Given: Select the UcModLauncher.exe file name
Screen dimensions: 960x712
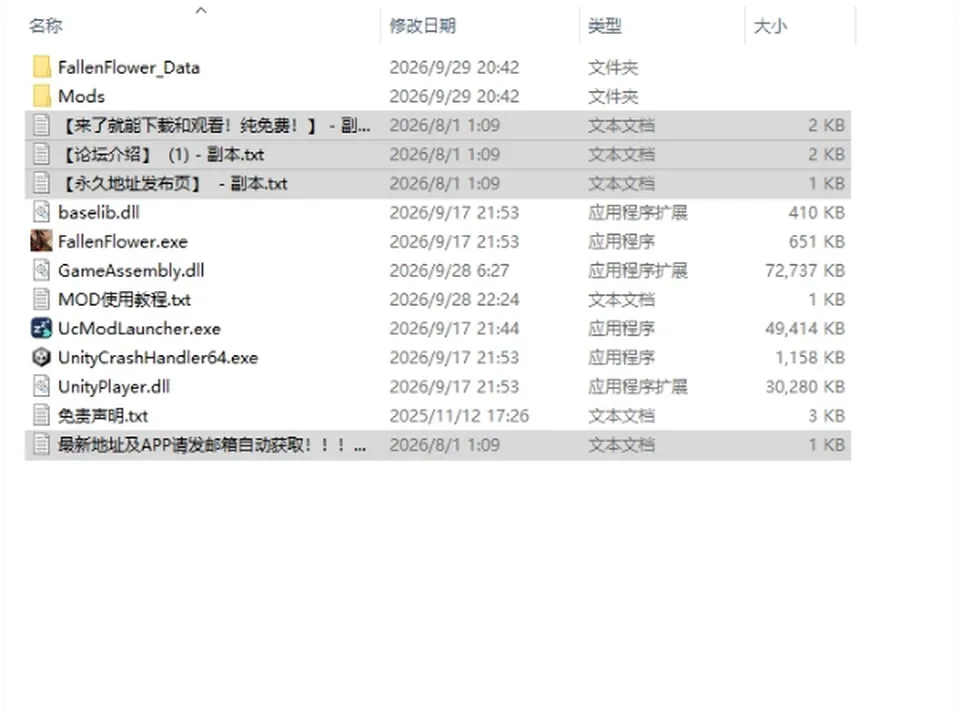Looking at the screenshot, I should (x=140, y=329).
